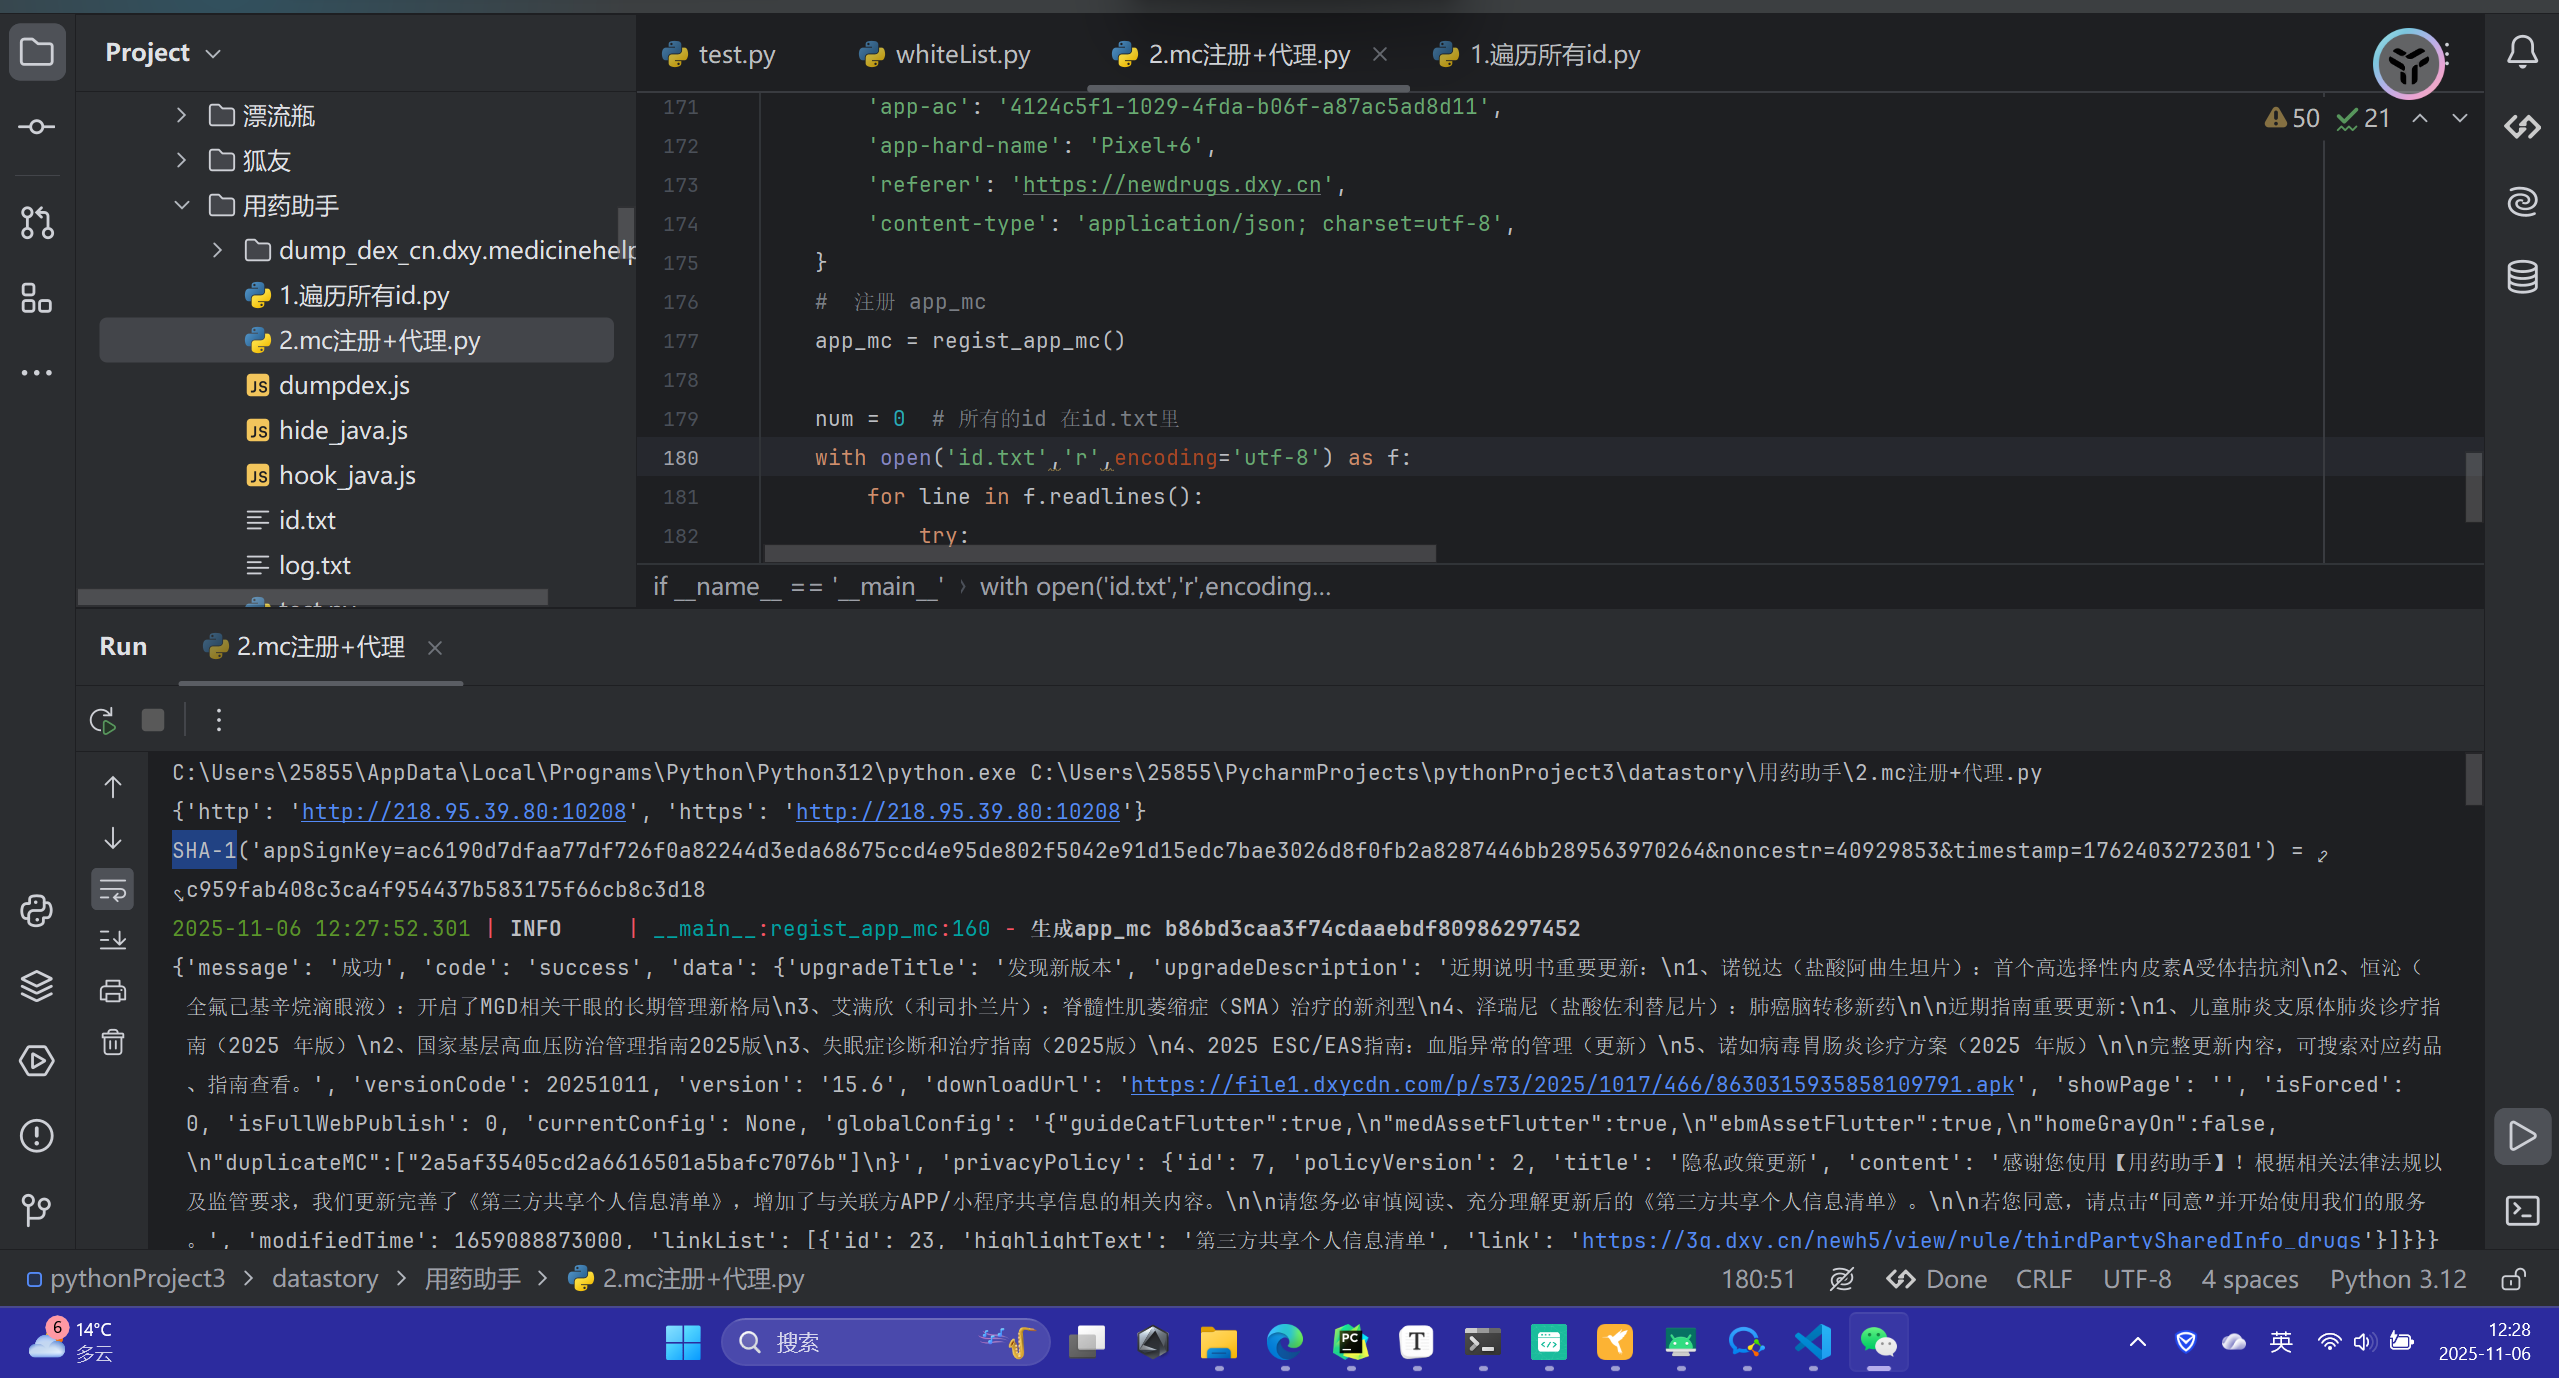Screen dimensions: 2559x1378
Task: Collapse the 用药助手 folder
Action: coord(181,206)
